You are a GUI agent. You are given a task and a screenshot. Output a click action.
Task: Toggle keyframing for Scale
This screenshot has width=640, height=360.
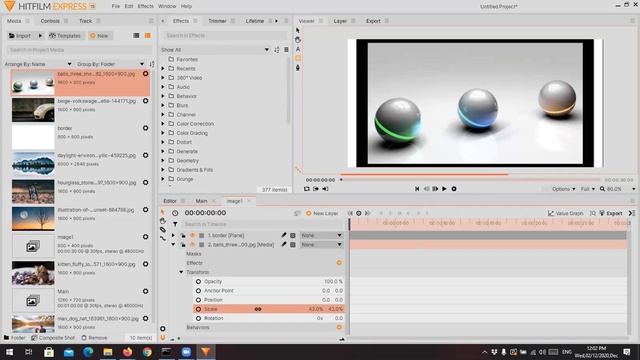[x=198, y=309]
